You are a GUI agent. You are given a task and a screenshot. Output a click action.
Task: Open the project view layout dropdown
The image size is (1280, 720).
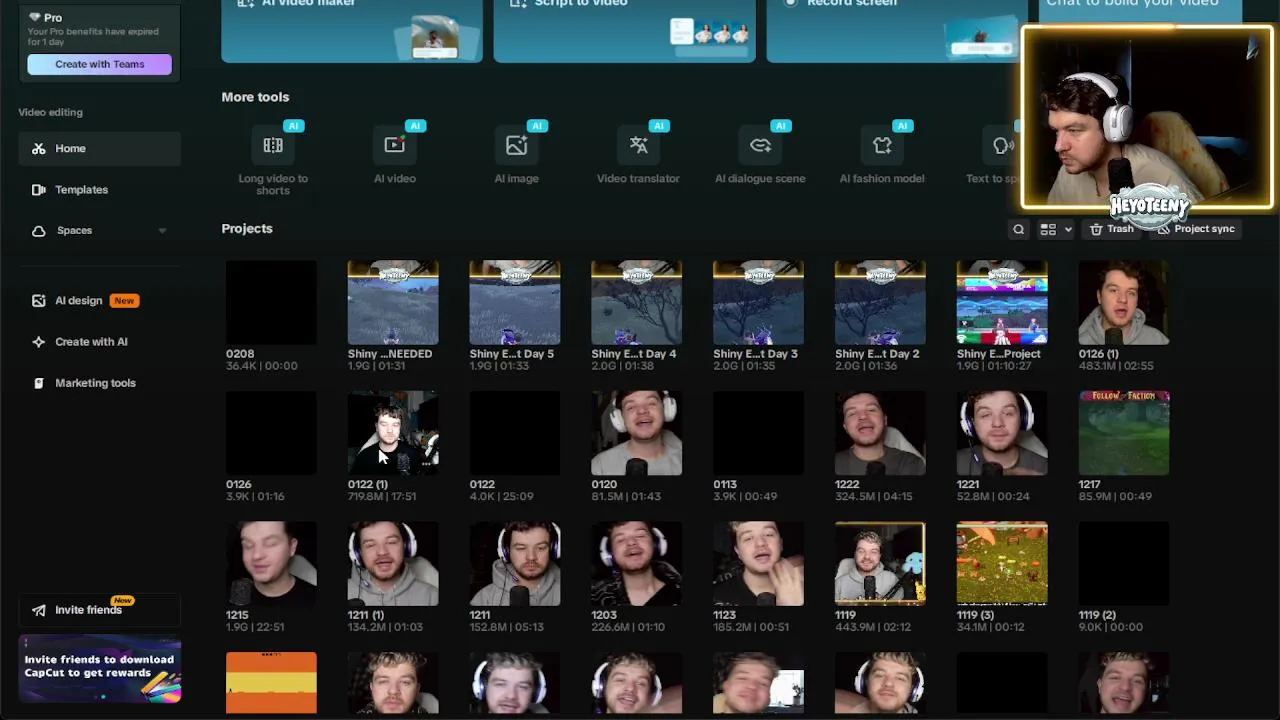[x=1055, y=229]
